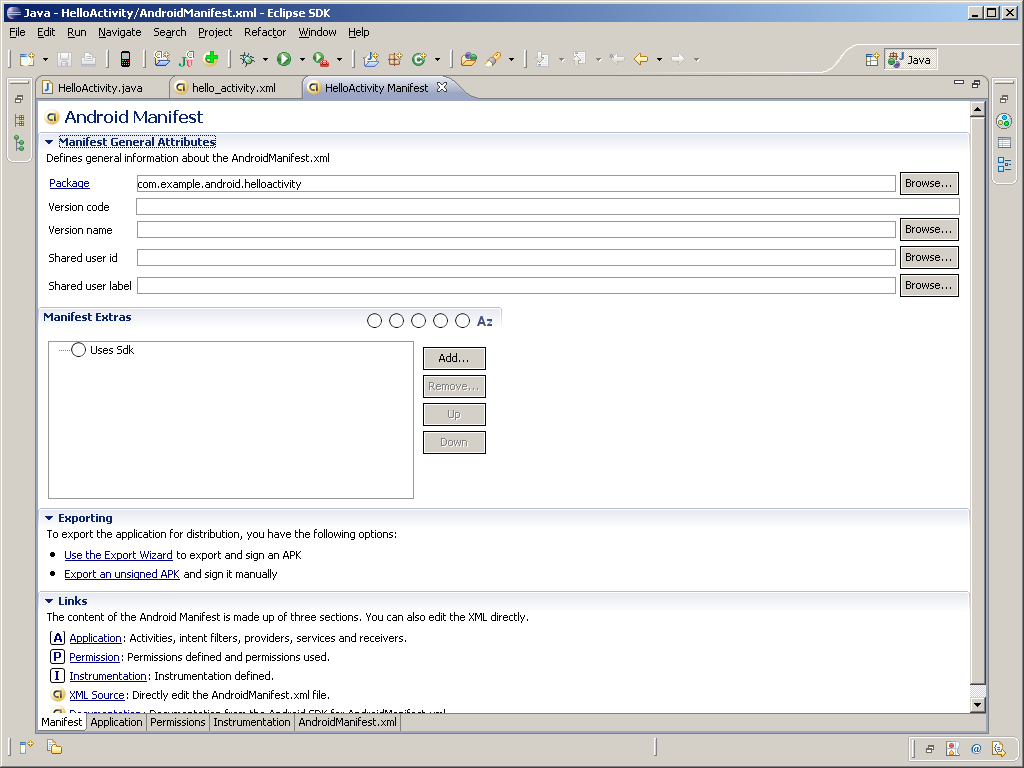
Task: Toggle alphabetical Az sorting in Manifest Extras
Action: 485,321
